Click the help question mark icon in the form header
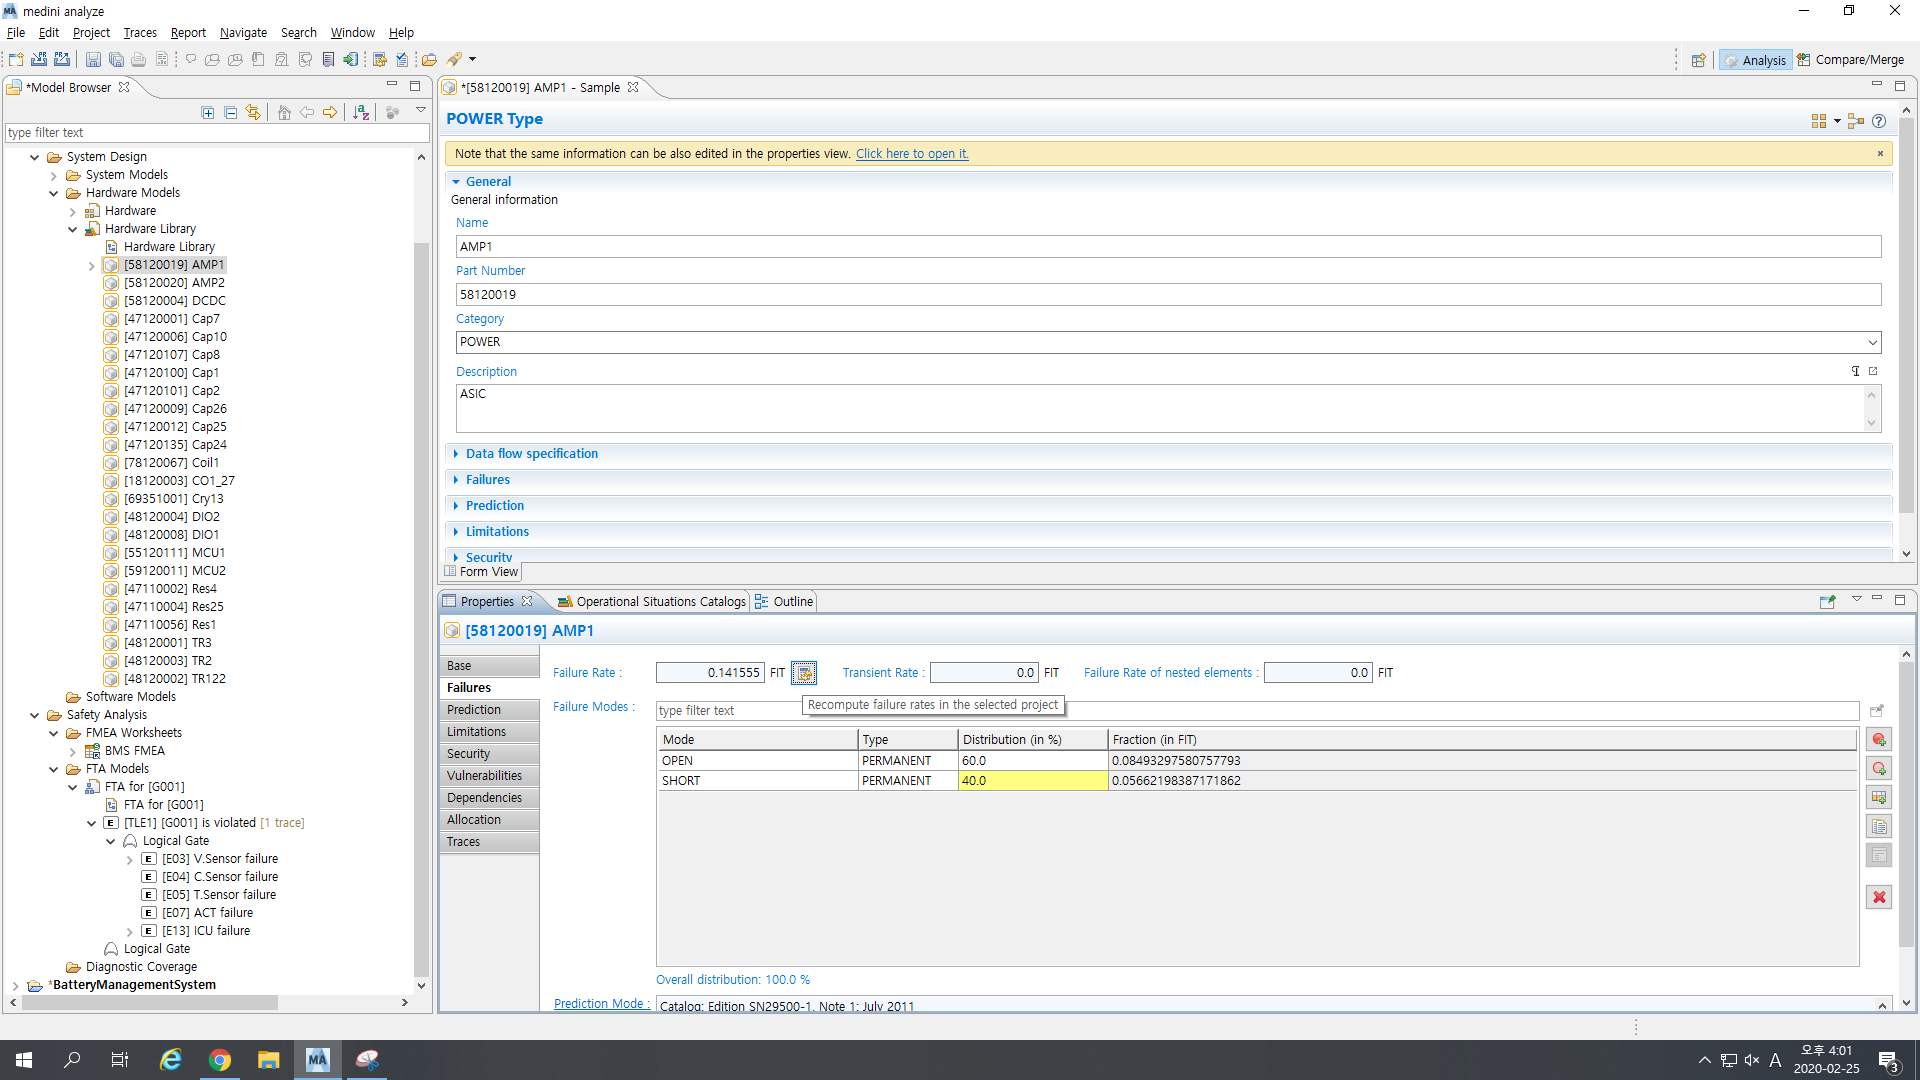 pyautogui.click(x=1879, y=121)
